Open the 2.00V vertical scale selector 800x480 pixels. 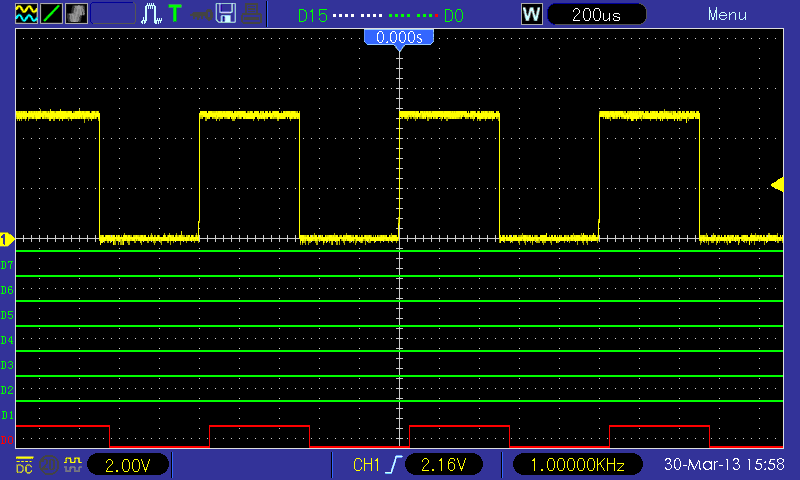pos(128,465)
